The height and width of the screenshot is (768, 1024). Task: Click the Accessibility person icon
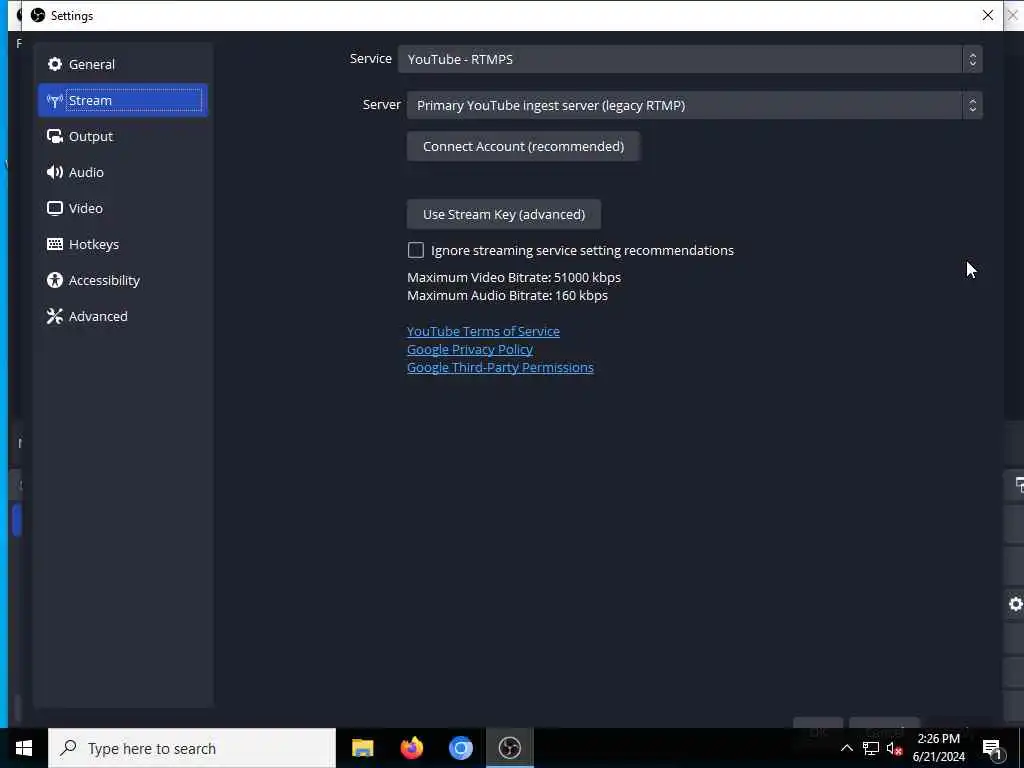tap(55, 280)
